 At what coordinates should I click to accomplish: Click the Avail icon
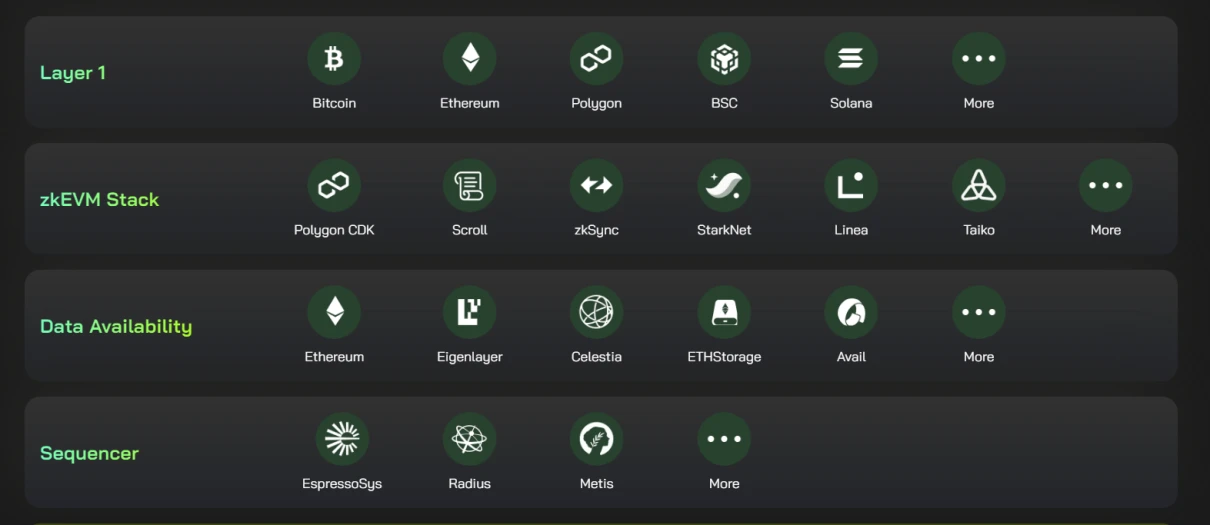(x=851, y=313)
